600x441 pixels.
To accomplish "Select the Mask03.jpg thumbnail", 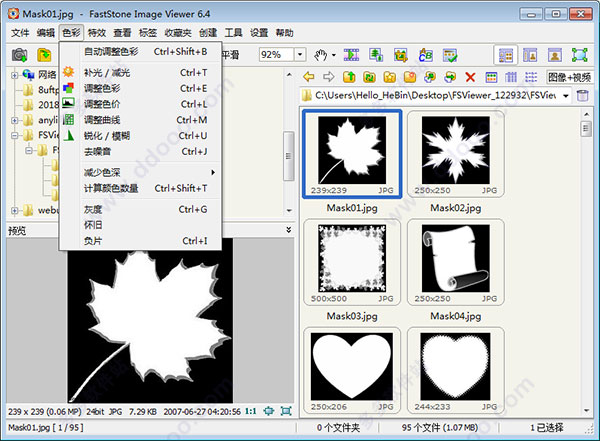I will coord(352,262).
